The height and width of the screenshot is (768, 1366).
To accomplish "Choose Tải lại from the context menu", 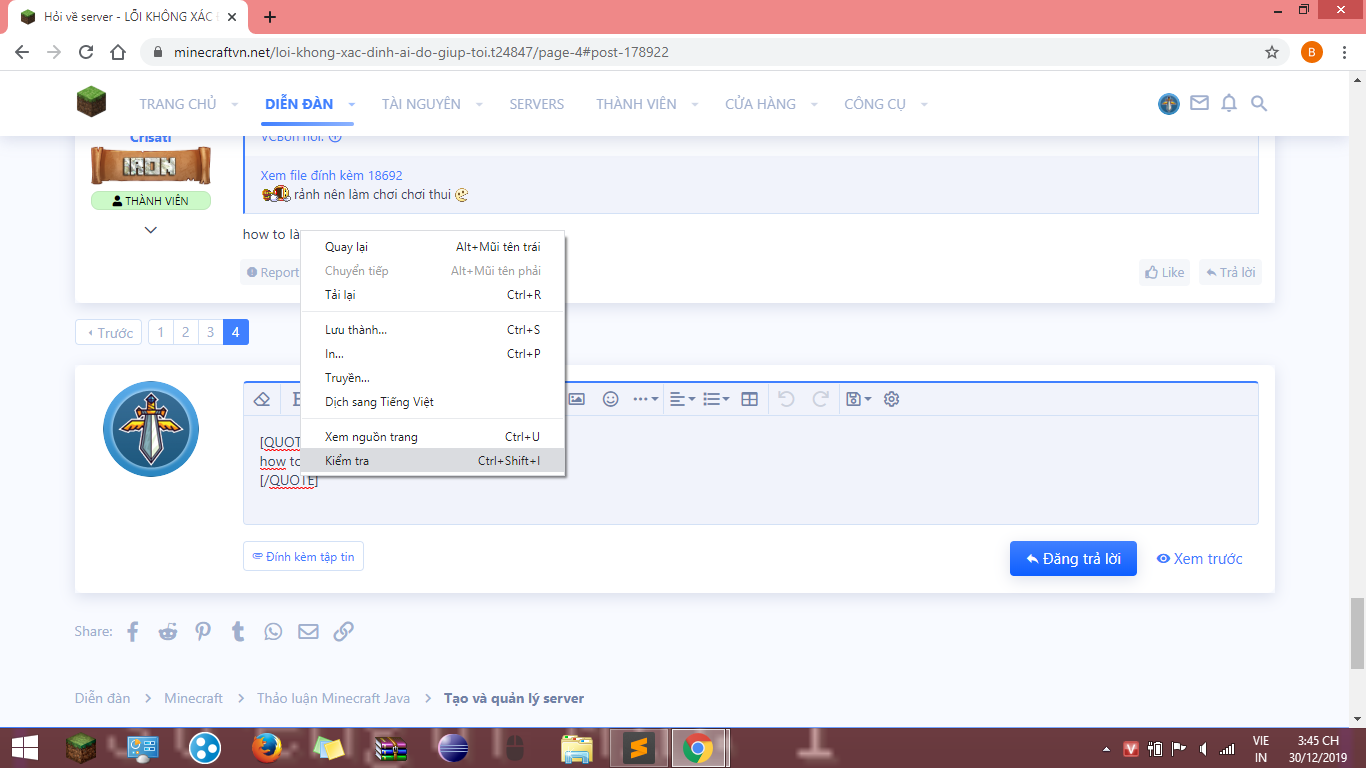I will point(433,295).
